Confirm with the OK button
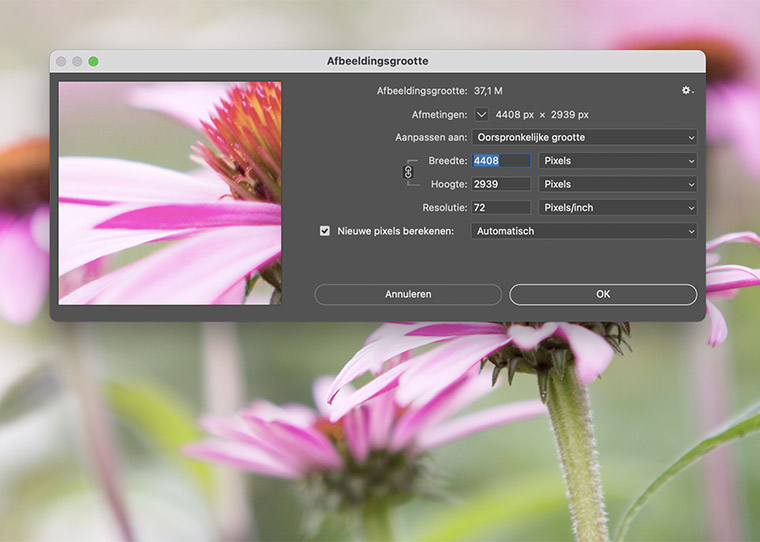 [x=603, y=294]
